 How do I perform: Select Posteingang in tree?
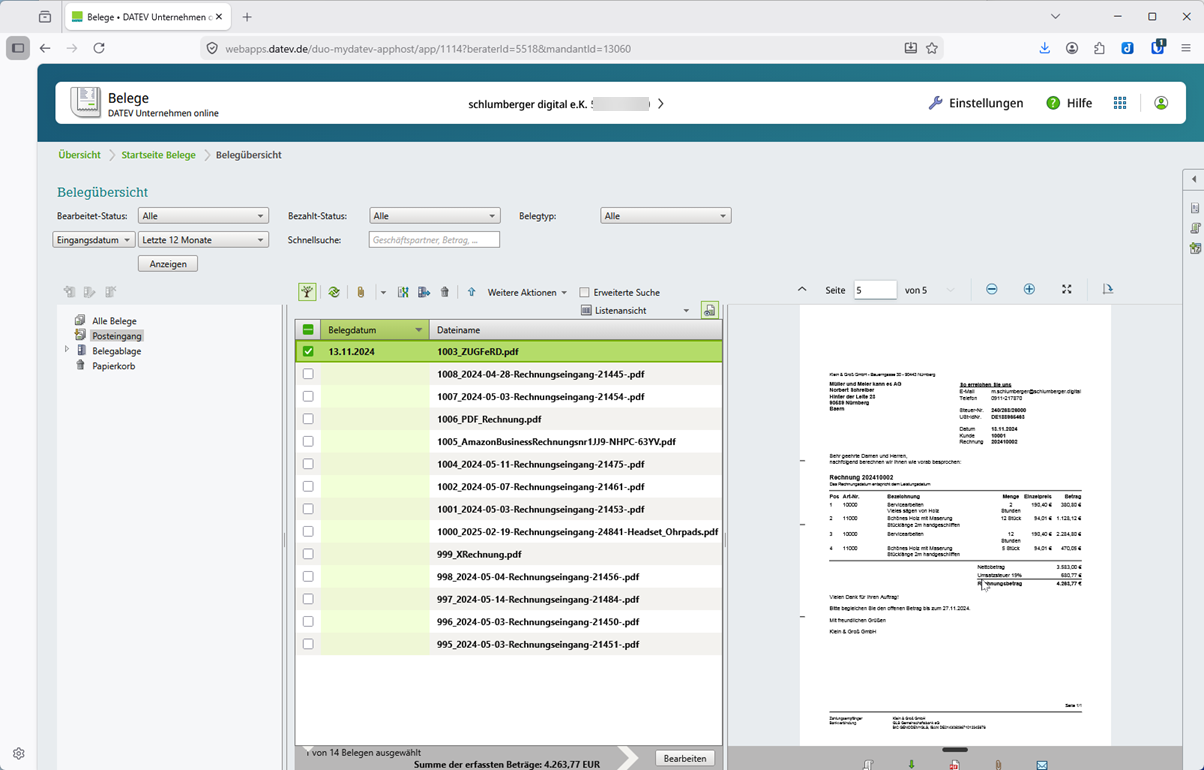pyautogui.click(x=117, y=336)
